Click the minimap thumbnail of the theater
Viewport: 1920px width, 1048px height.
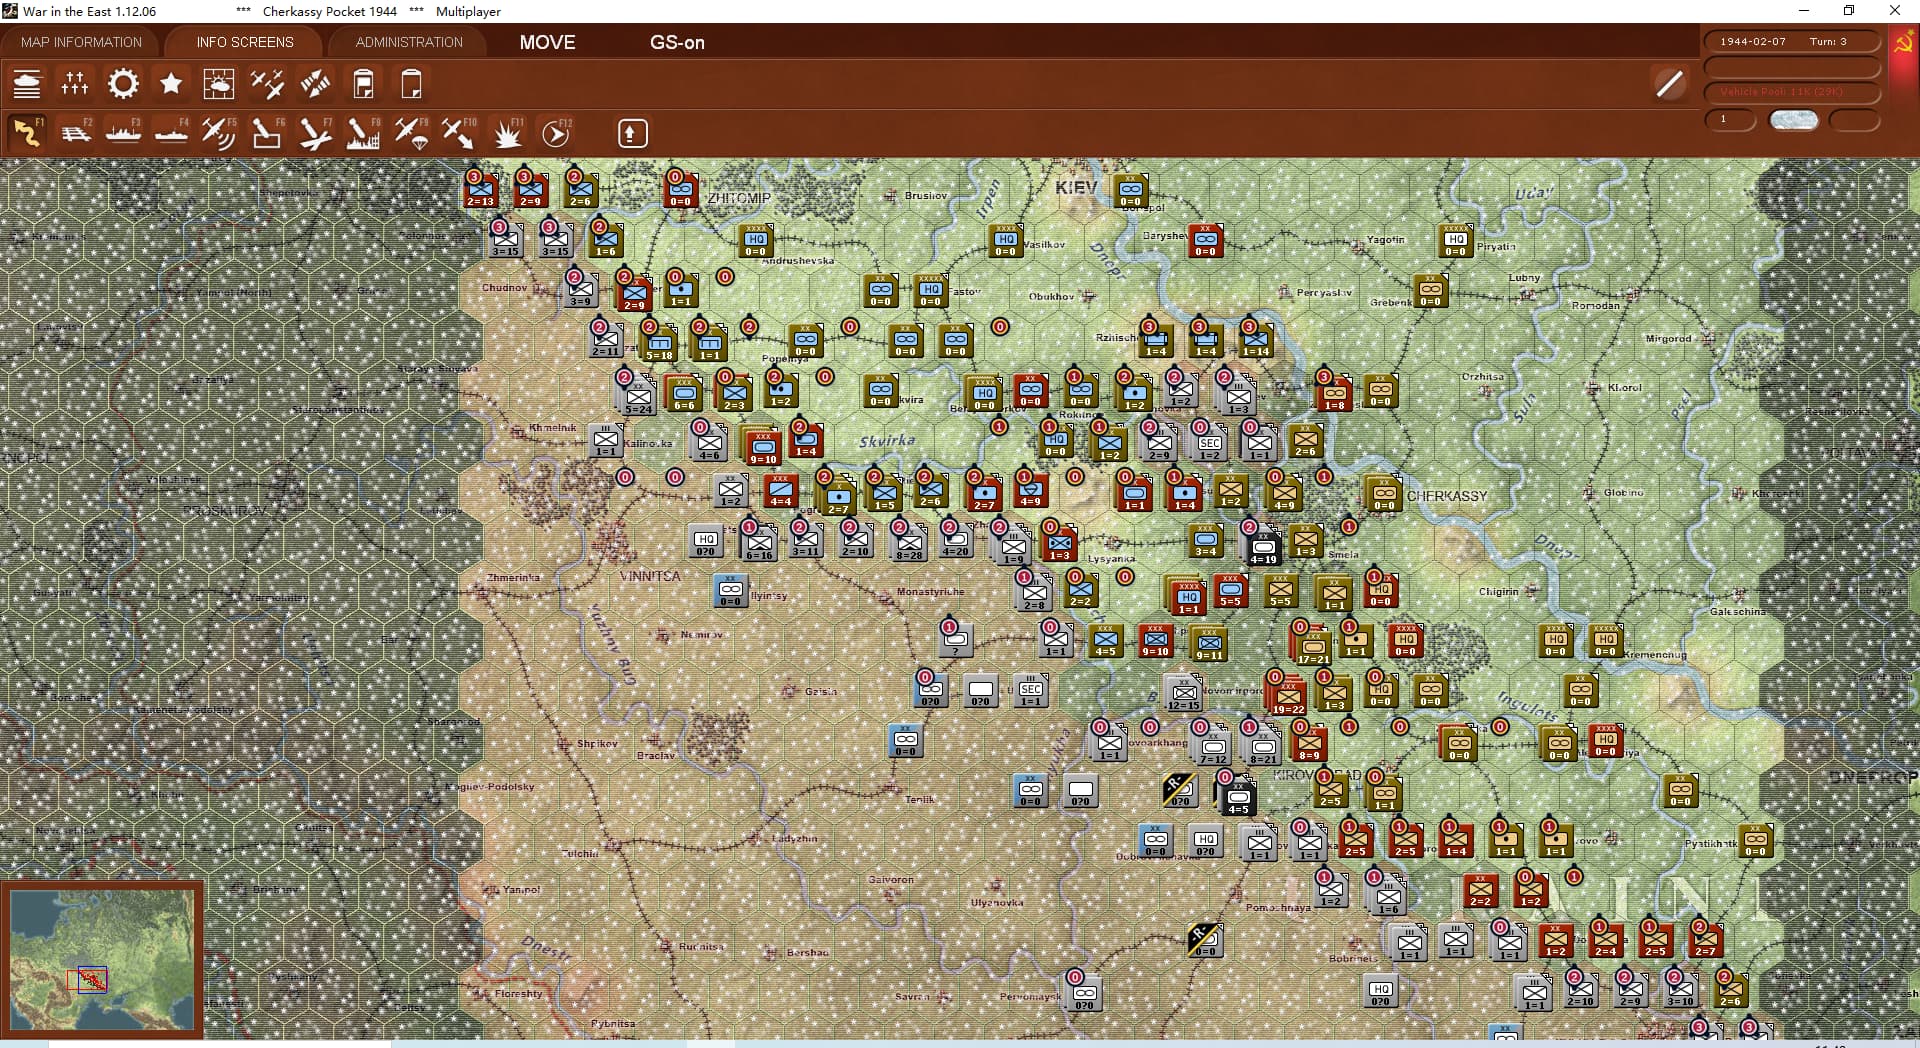pos(102,960)
